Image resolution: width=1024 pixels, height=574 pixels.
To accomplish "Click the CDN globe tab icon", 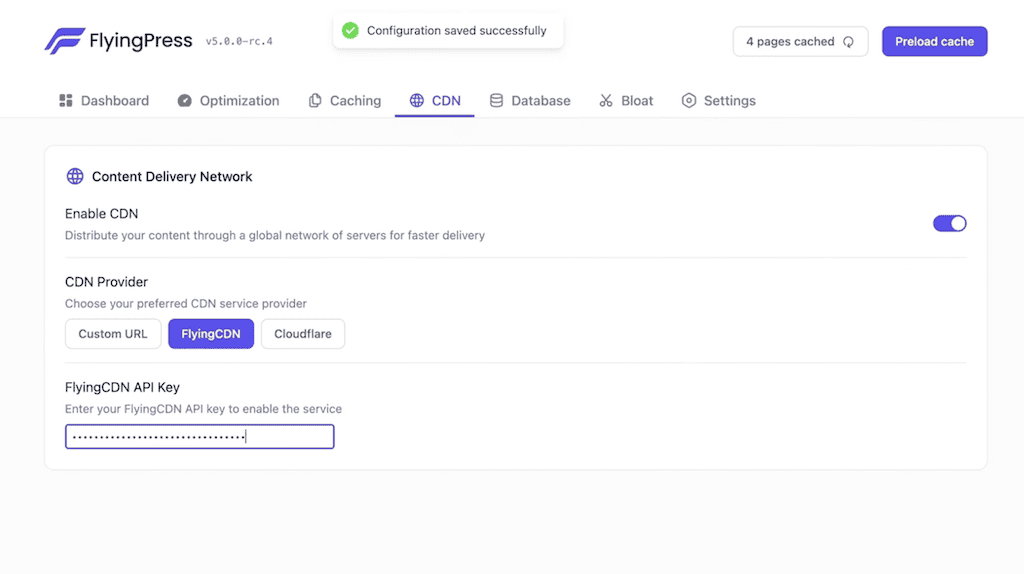I will (x=417, y=101).
